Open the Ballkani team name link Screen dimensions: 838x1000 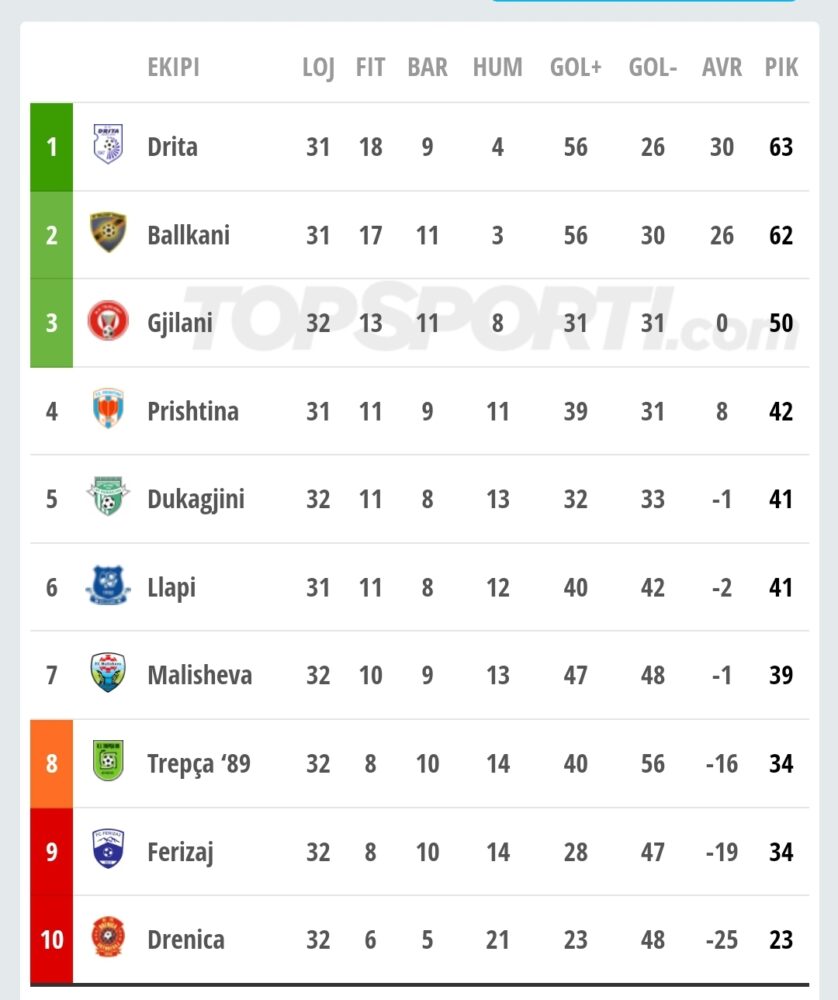(x=188, y=235)
